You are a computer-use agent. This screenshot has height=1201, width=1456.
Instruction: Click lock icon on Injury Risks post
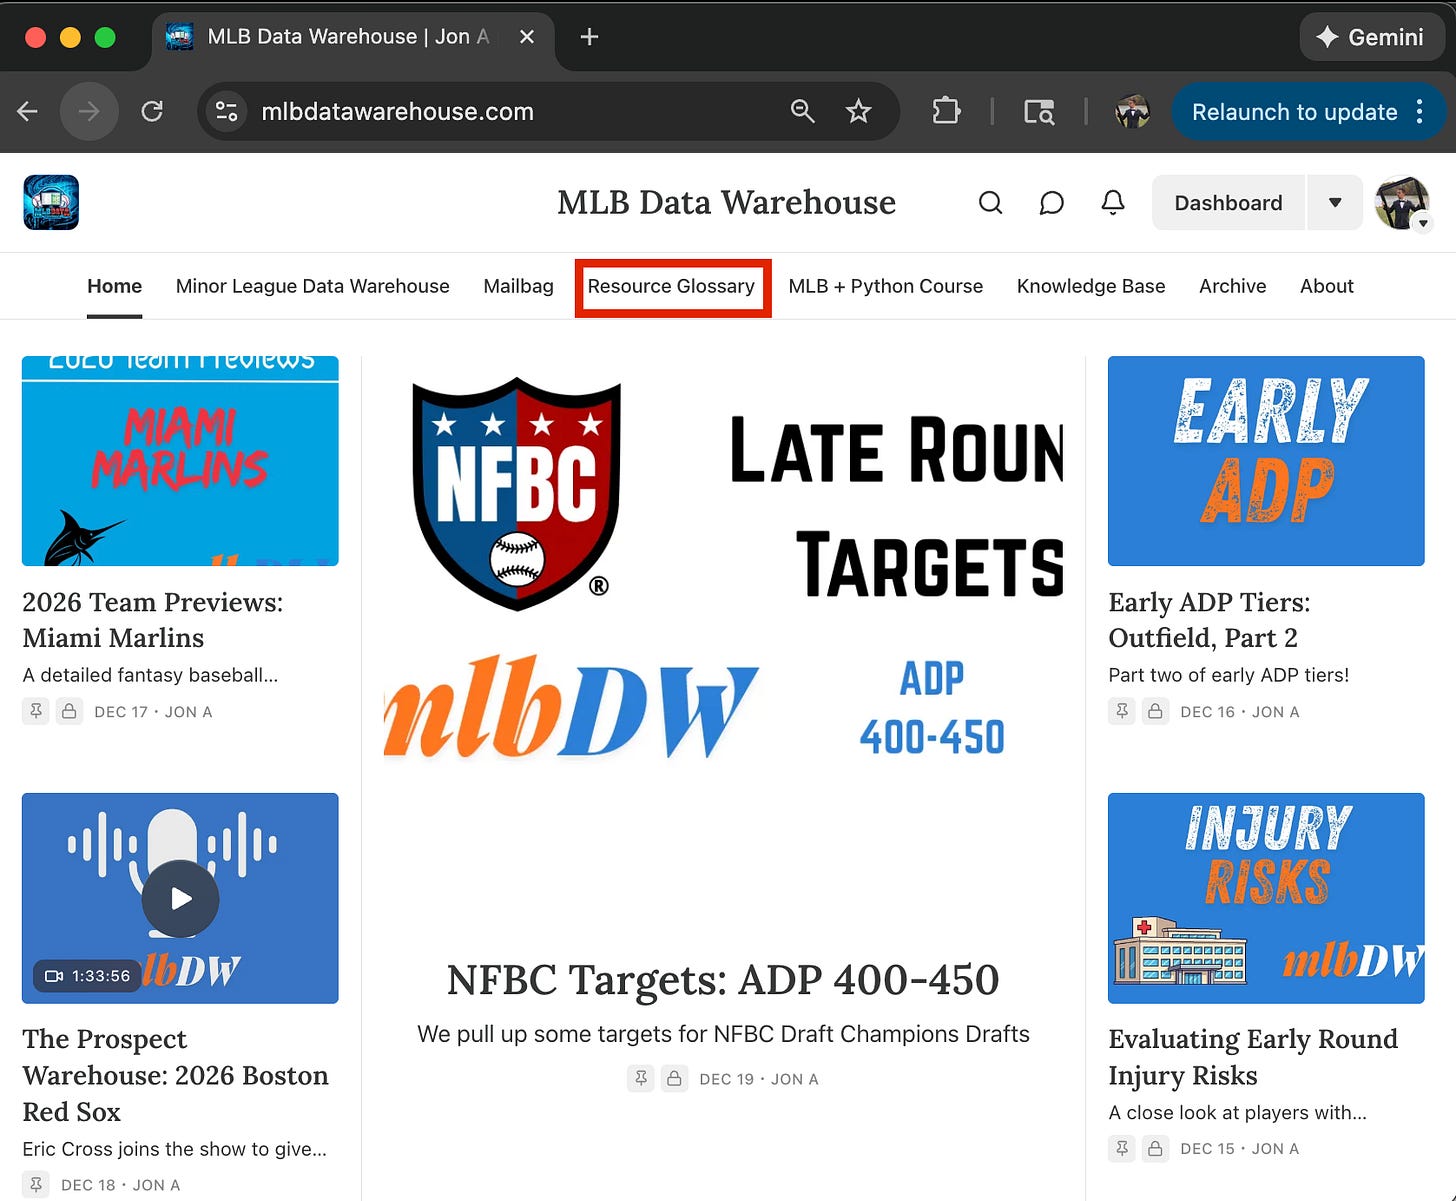click(1155, 1148)
